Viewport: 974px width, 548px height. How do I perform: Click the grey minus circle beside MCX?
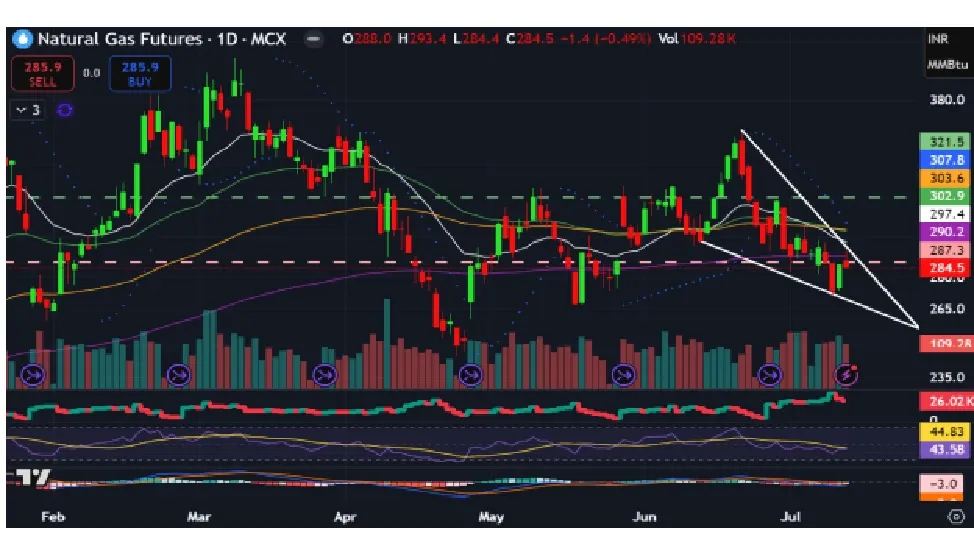point(314,39)
